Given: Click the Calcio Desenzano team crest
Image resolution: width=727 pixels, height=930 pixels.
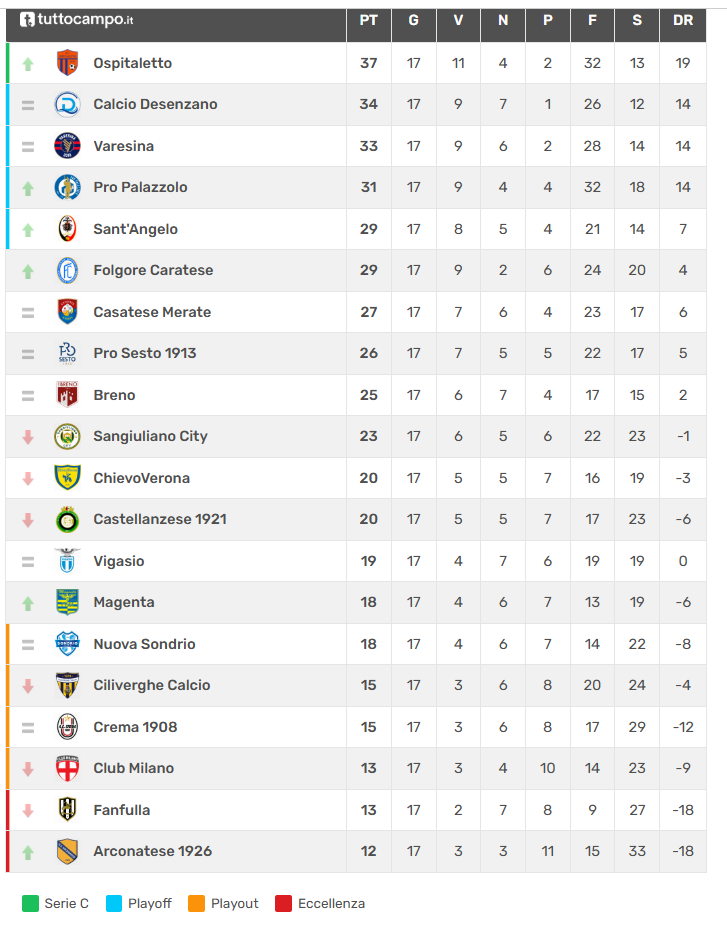Looking at the screenshot, I should (x=67, y=104).
